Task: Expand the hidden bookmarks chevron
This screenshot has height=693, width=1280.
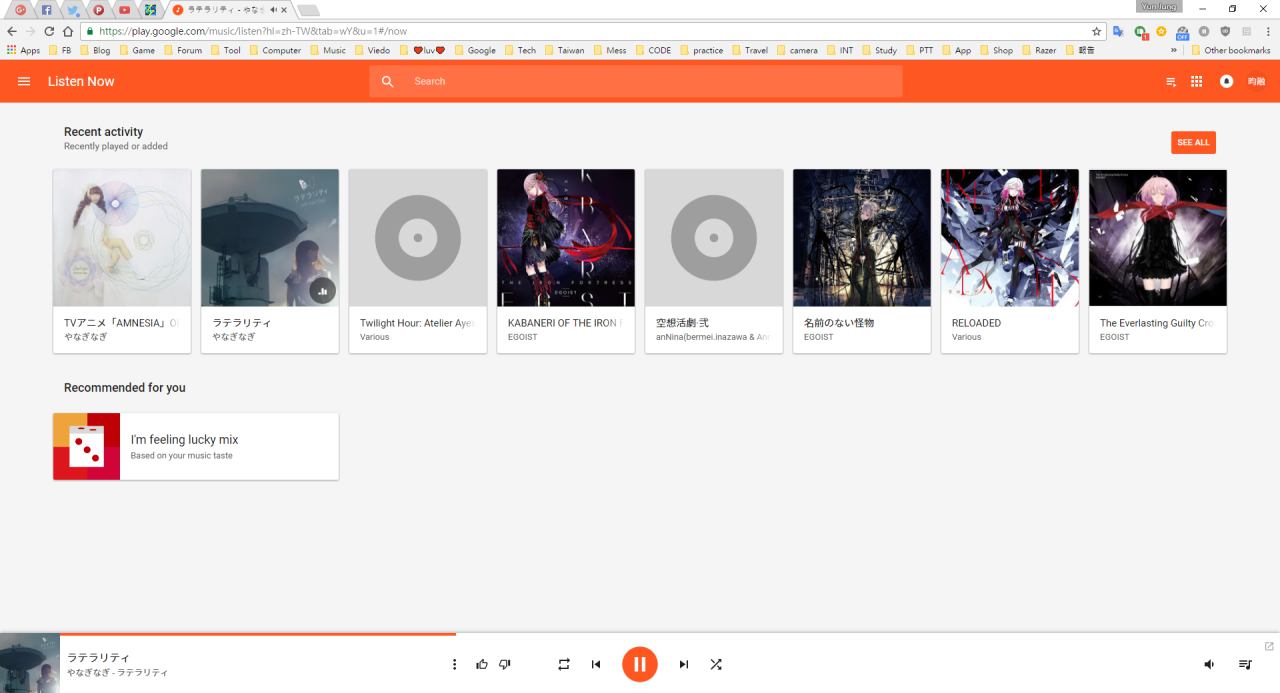Action: tap(1174, 50)
